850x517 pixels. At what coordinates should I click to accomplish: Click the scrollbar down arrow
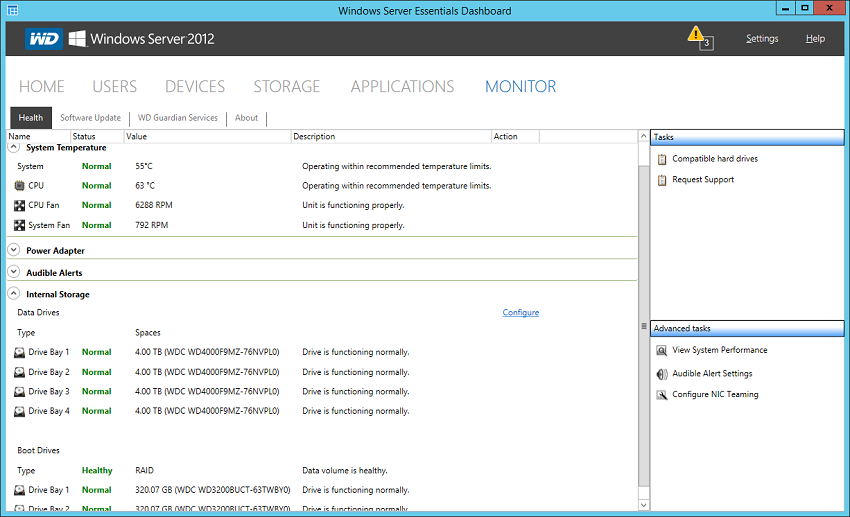click(643, 505)
